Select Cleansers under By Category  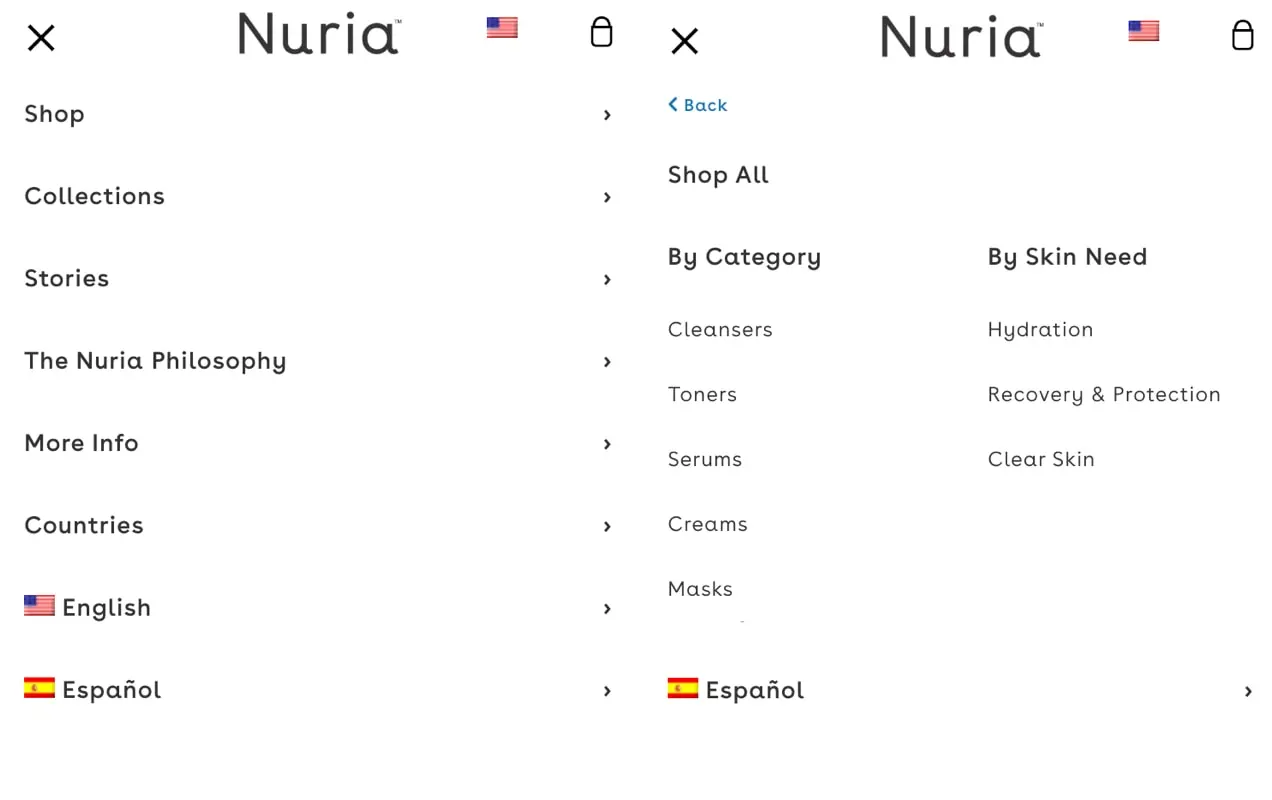pos(720,330)
